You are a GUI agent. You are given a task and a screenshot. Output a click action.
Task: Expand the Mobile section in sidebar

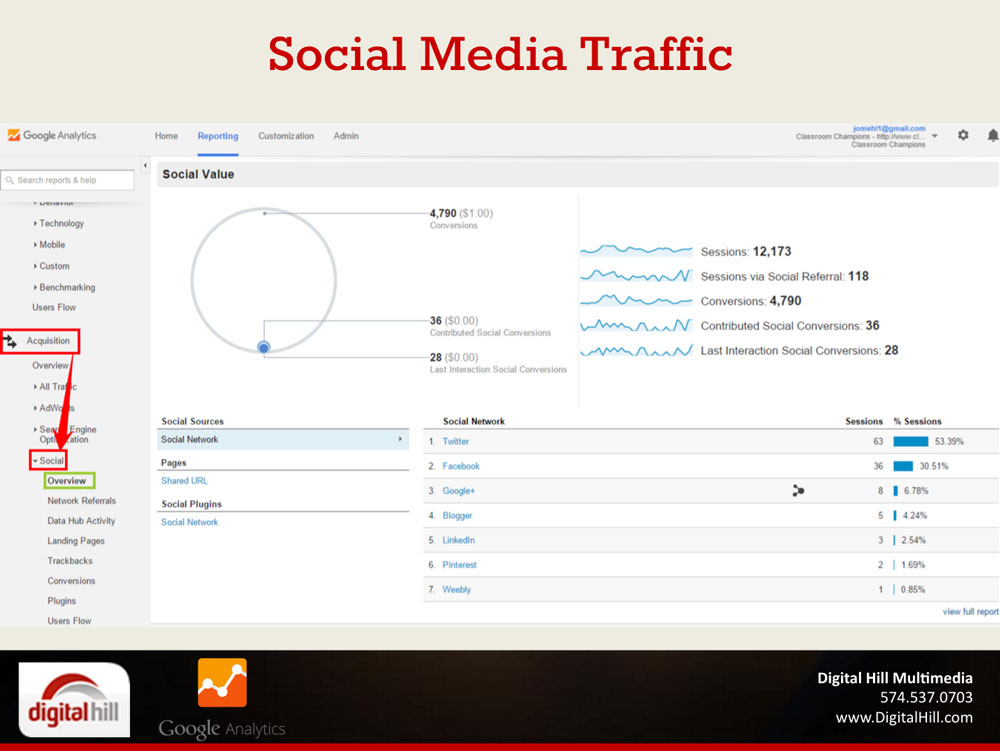click(50, 245)
